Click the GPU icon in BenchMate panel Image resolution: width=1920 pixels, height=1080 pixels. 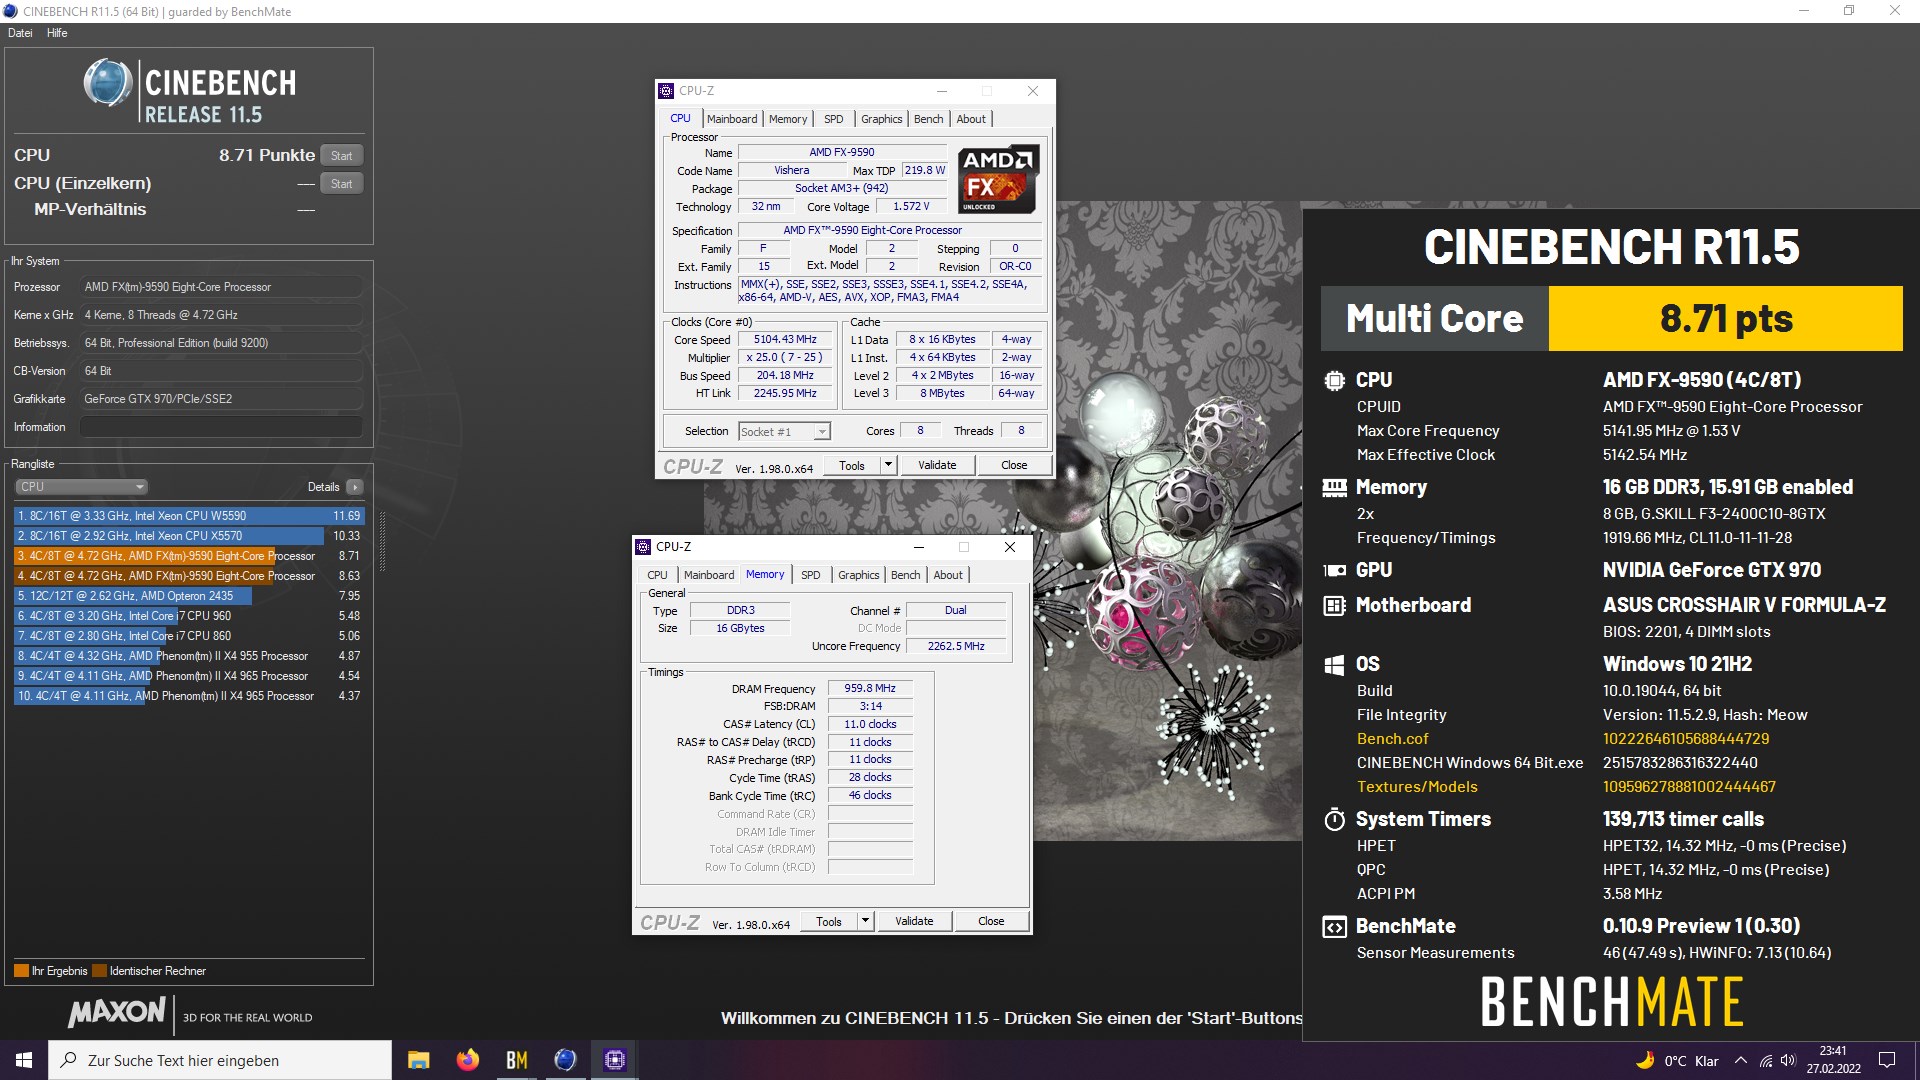1334,571
